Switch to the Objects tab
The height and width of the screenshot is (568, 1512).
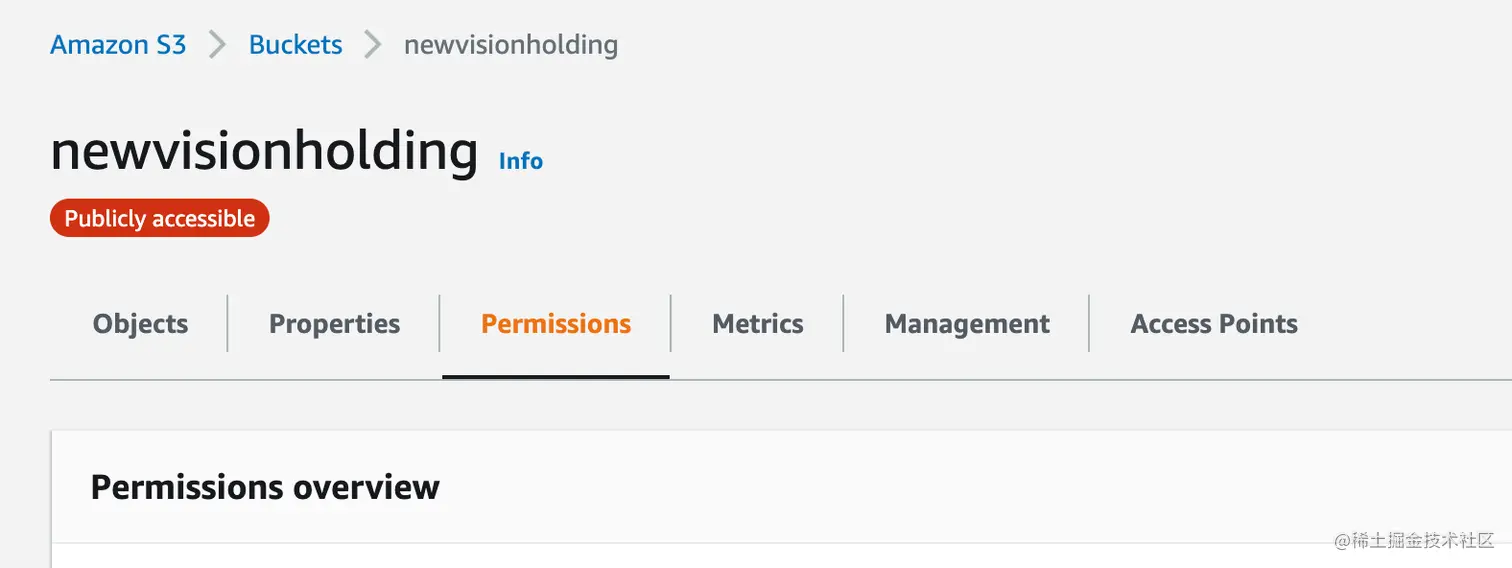point(140,324)
